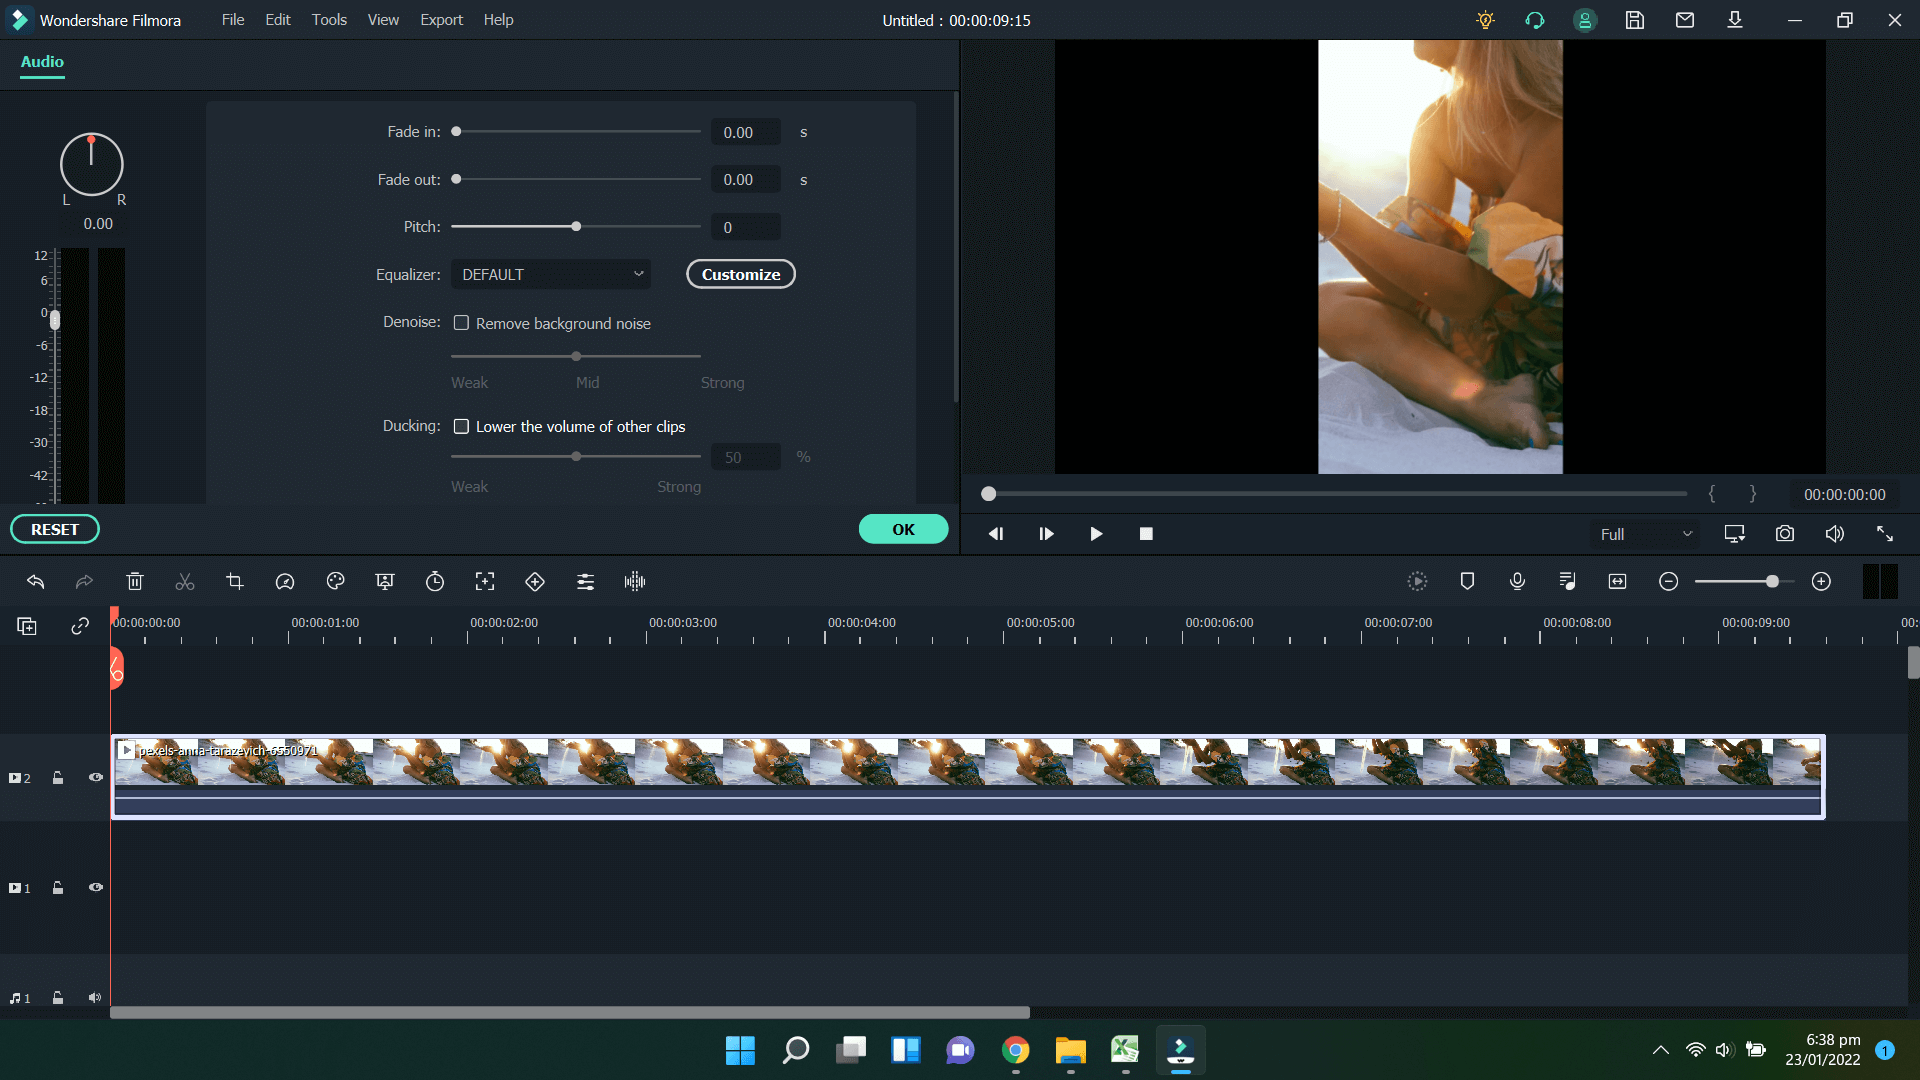Click Zoom to Fit Timeline icon
The height and width of the screenshot is (1080, 1920).
[1617, 581]
